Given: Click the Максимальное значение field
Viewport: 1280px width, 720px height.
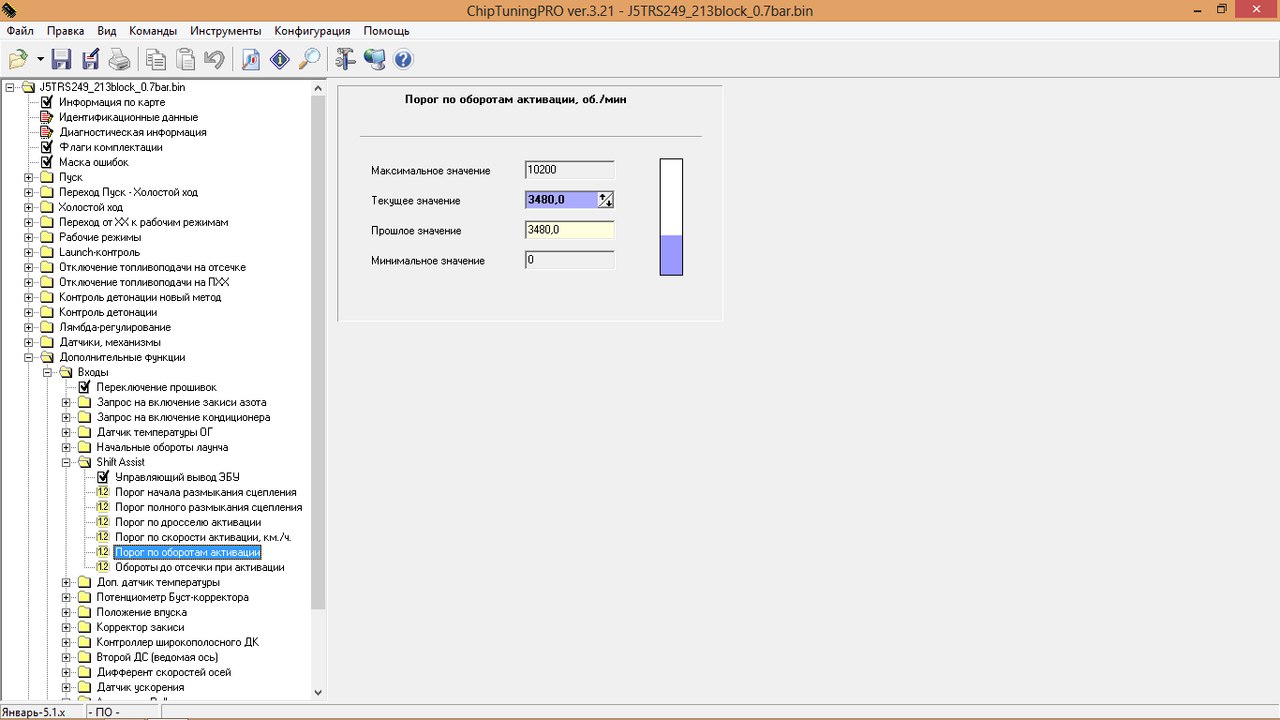Looking at the screenshot, I should point(569,170).
